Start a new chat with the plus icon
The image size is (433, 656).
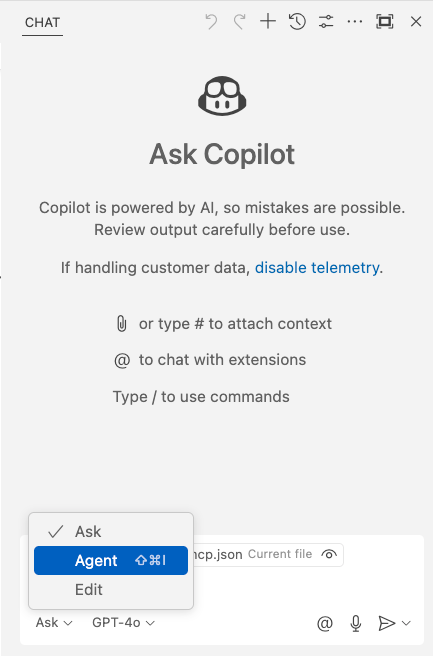pos(268,21)
